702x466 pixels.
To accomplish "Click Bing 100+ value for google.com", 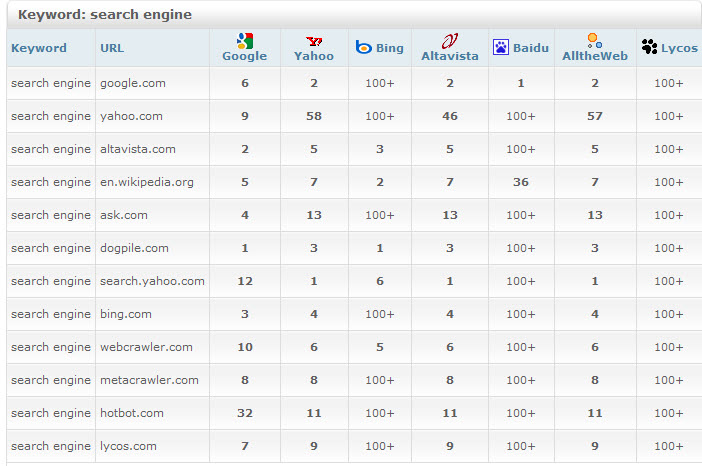I will click(380, 83).
